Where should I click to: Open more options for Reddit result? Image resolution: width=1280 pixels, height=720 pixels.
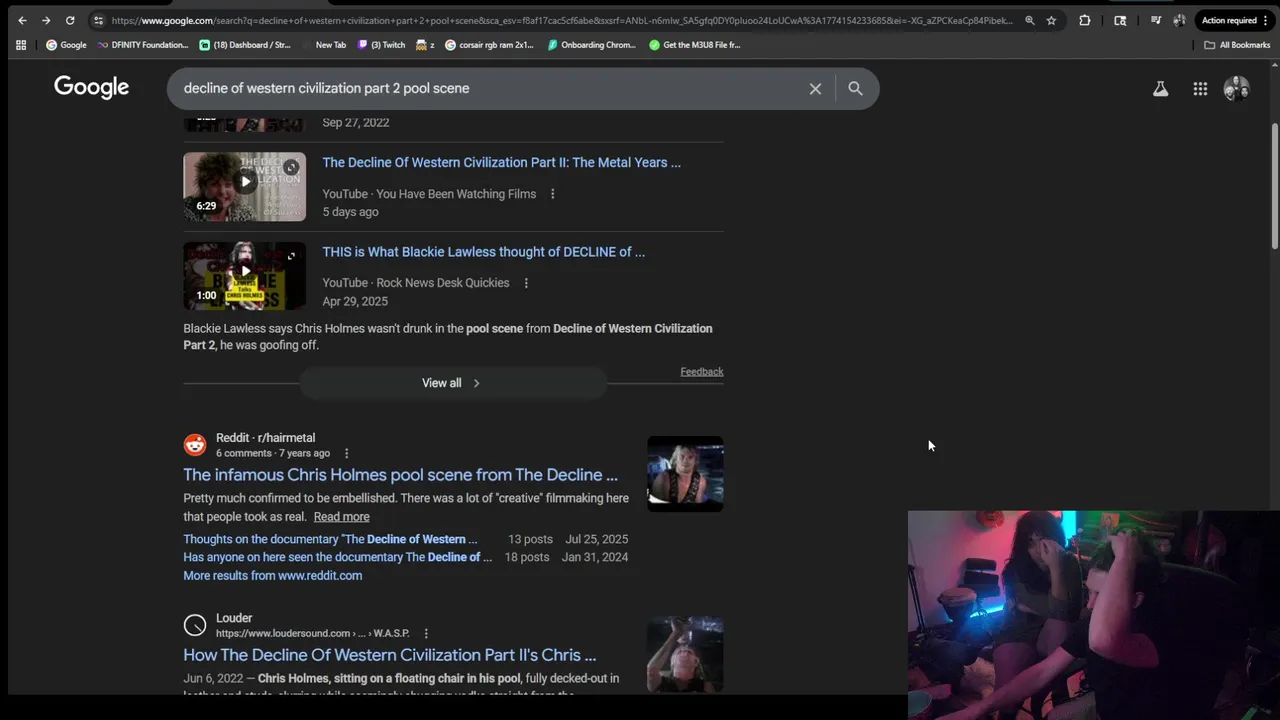click(347, 454)
